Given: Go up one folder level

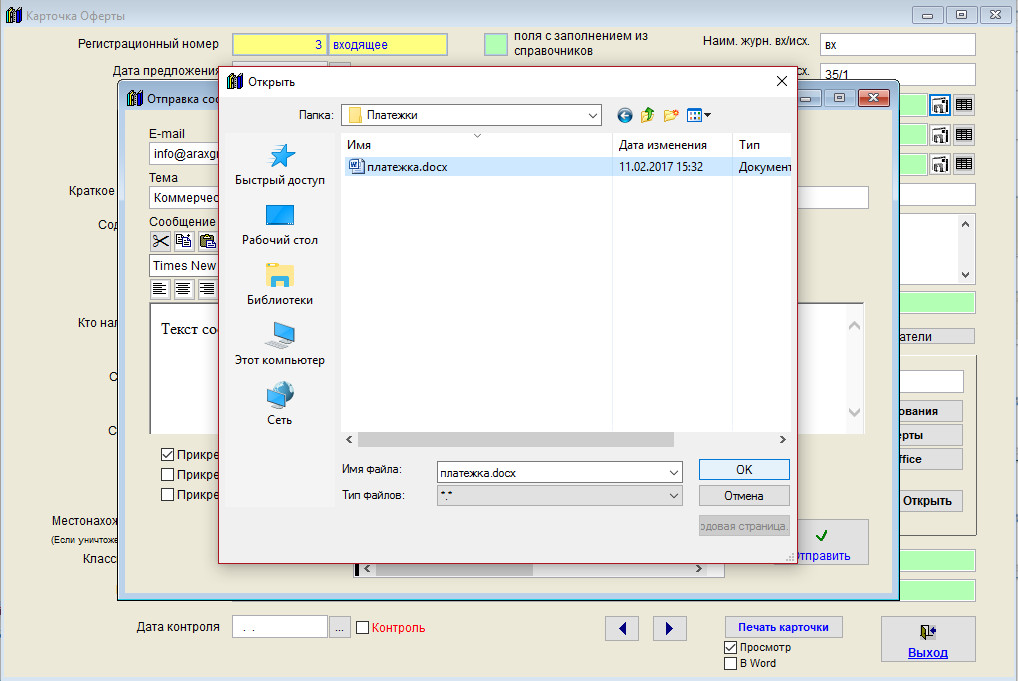Looking at the screenshot, I should point(647,116).
